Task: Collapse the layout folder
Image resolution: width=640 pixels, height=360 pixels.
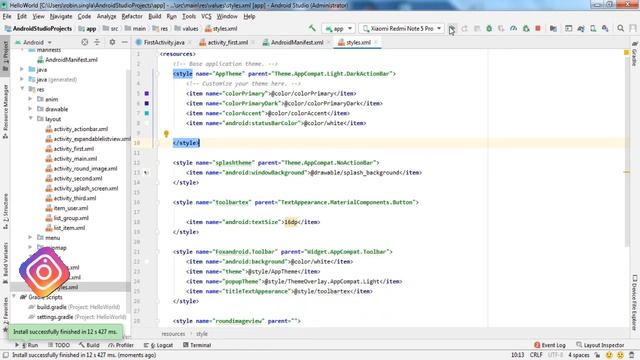Action: pyautogui.click(x=31, y=119)
